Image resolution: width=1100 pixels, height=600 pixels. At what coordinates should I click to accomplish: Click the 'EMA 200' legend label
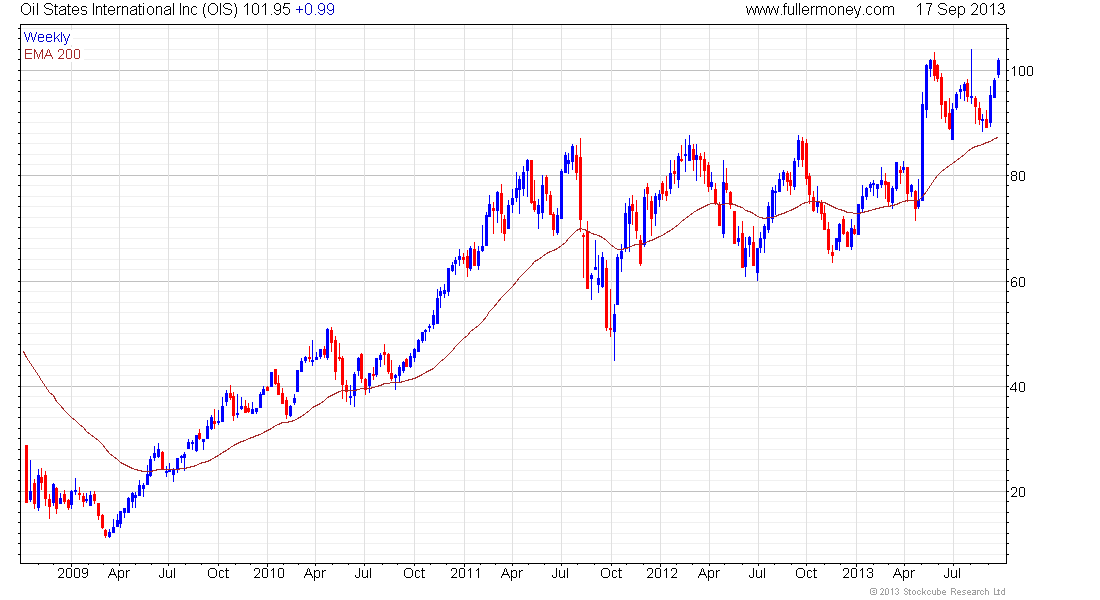53,55
